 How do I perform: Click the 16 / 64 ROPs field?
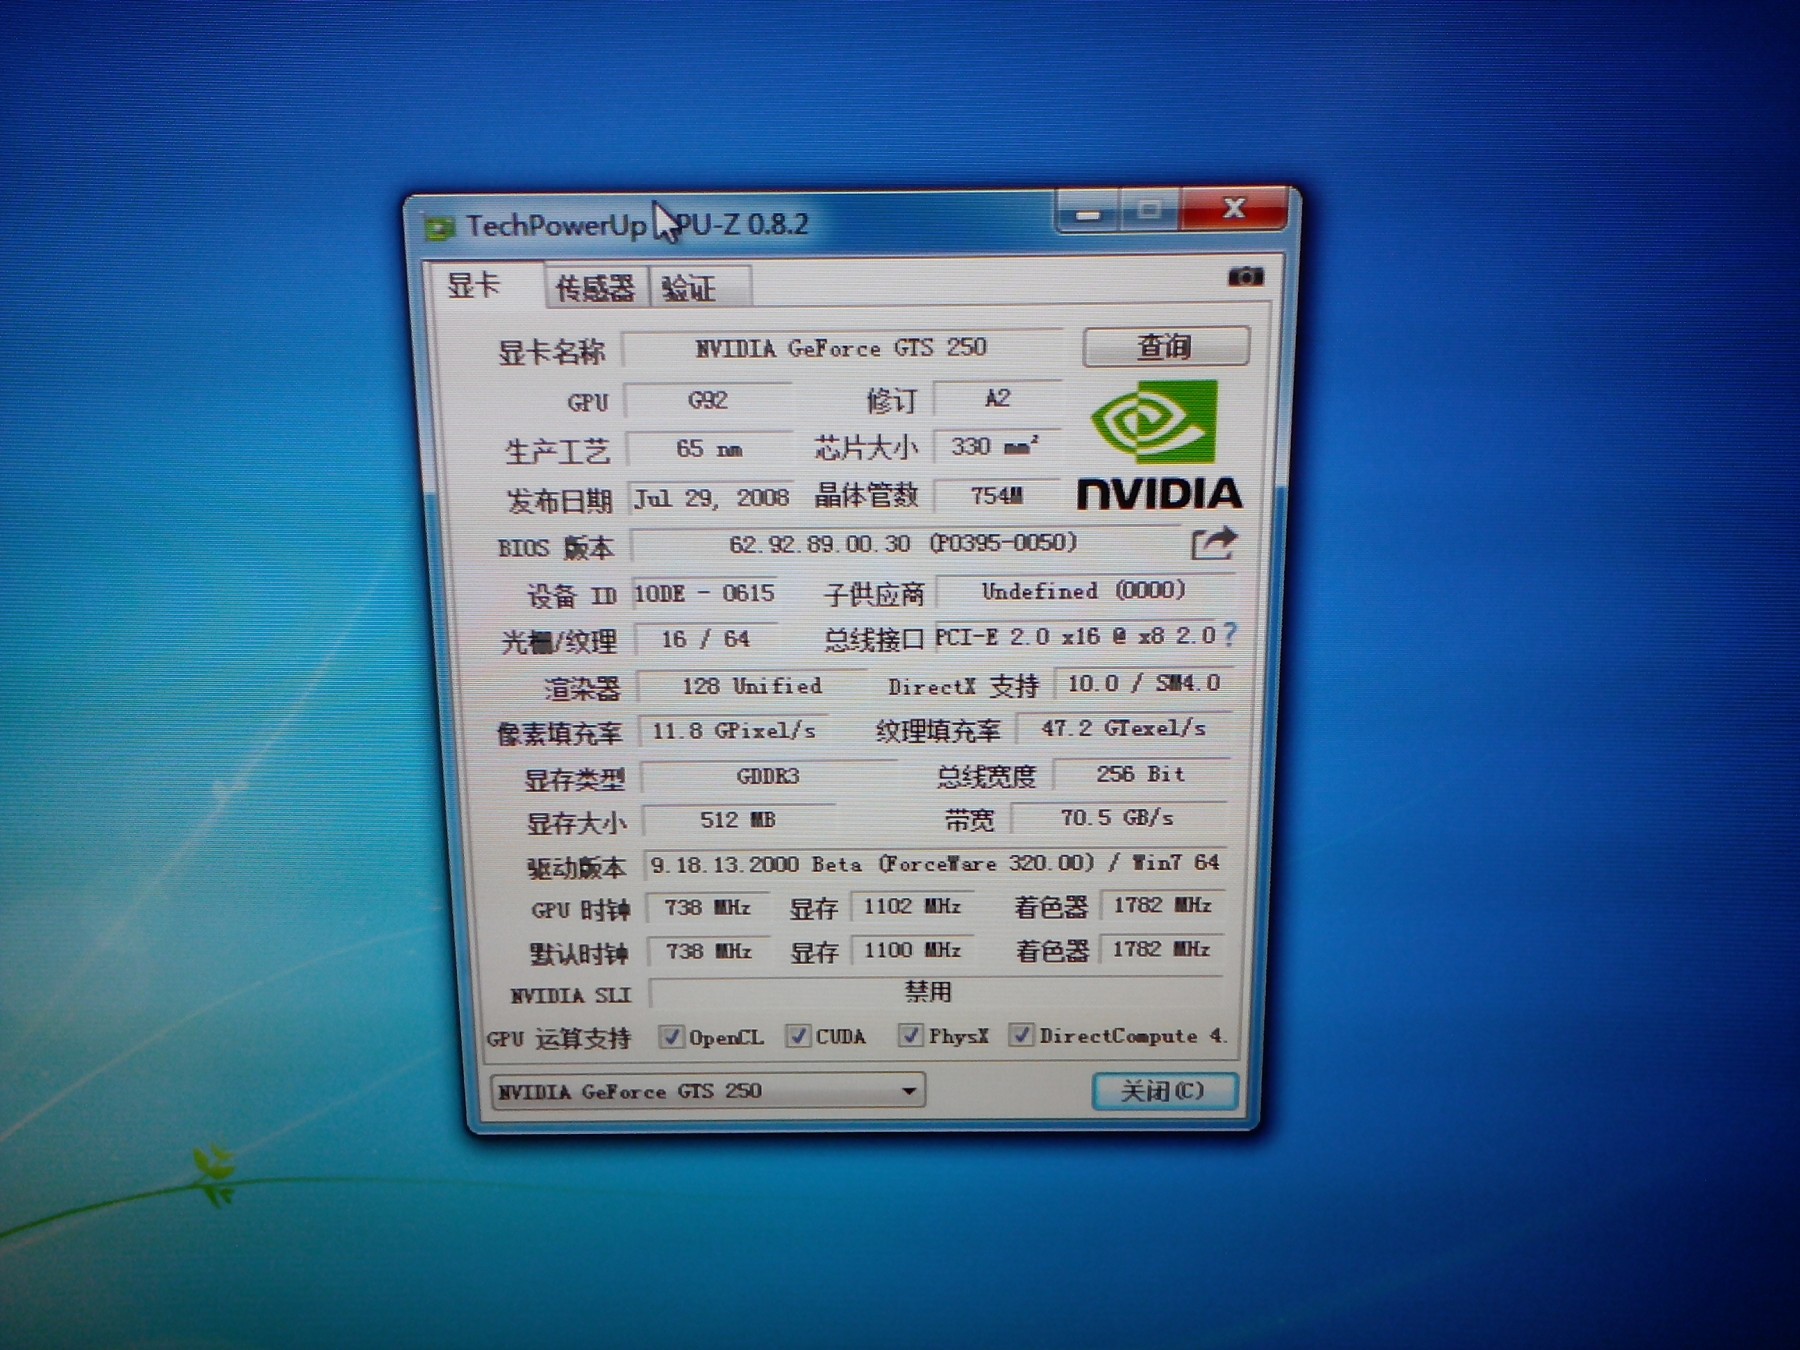coord(706,639)
